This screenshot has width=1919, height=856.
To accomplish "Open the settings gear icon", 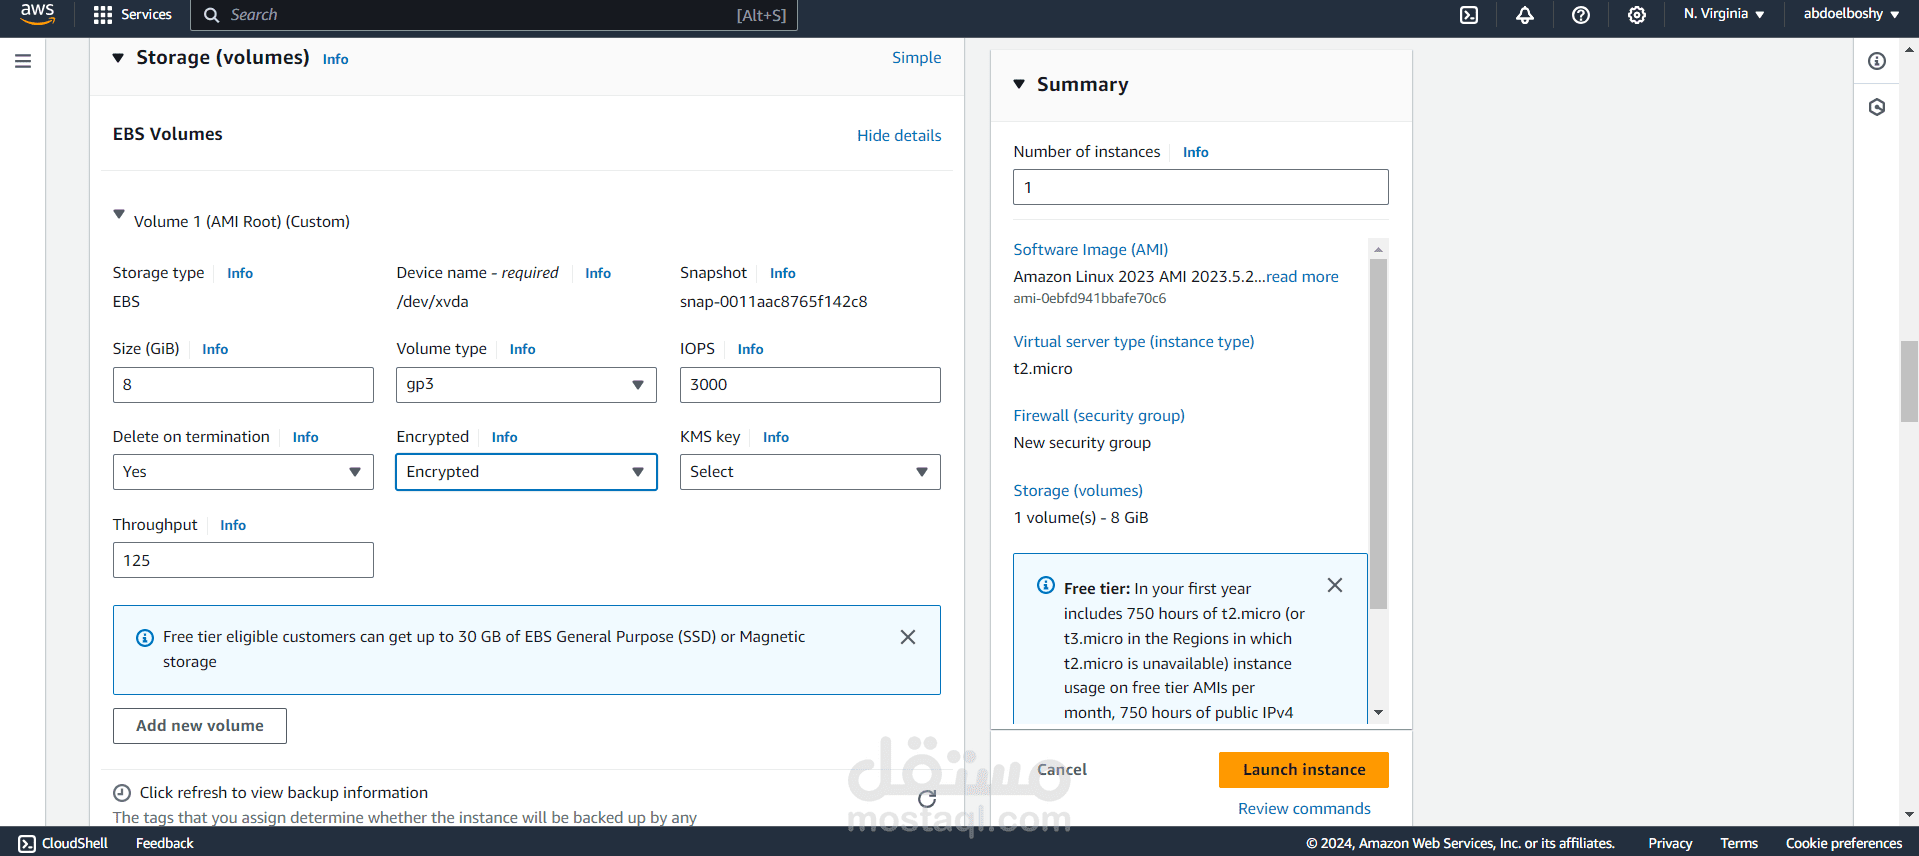I will pyautogui.click(x=1636, y=15).
